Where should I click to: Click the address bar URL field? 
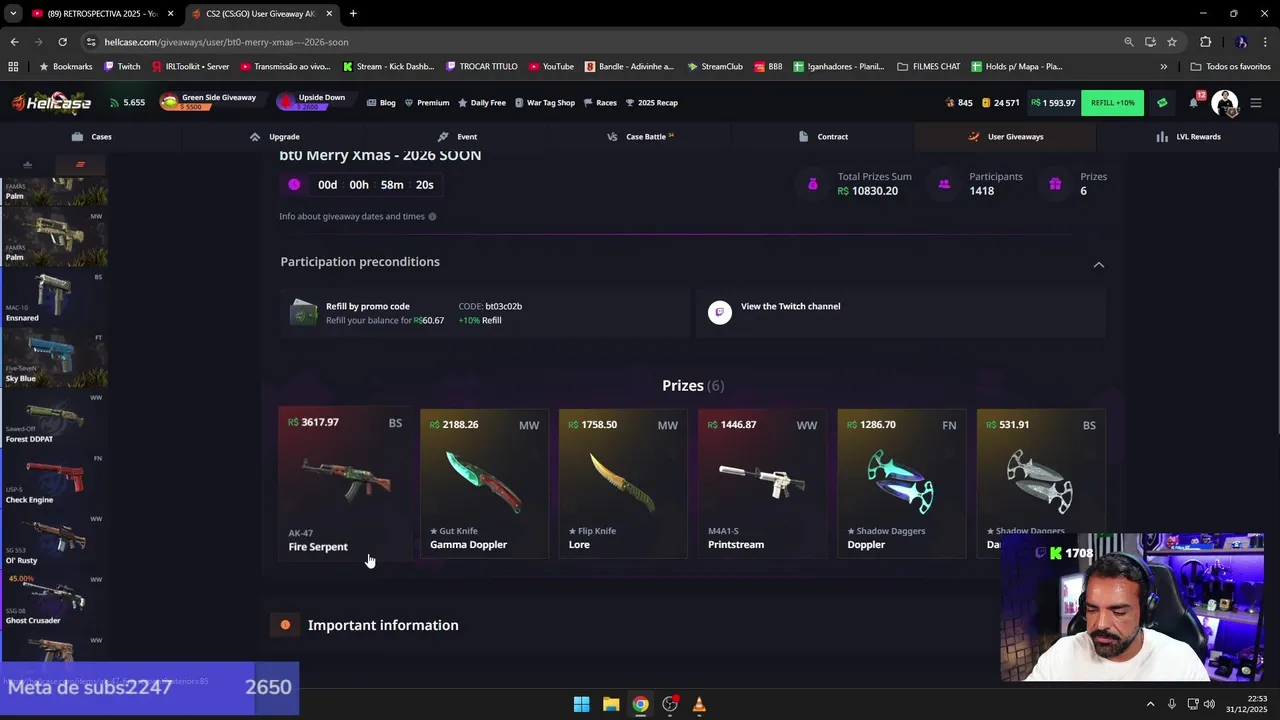600,42
